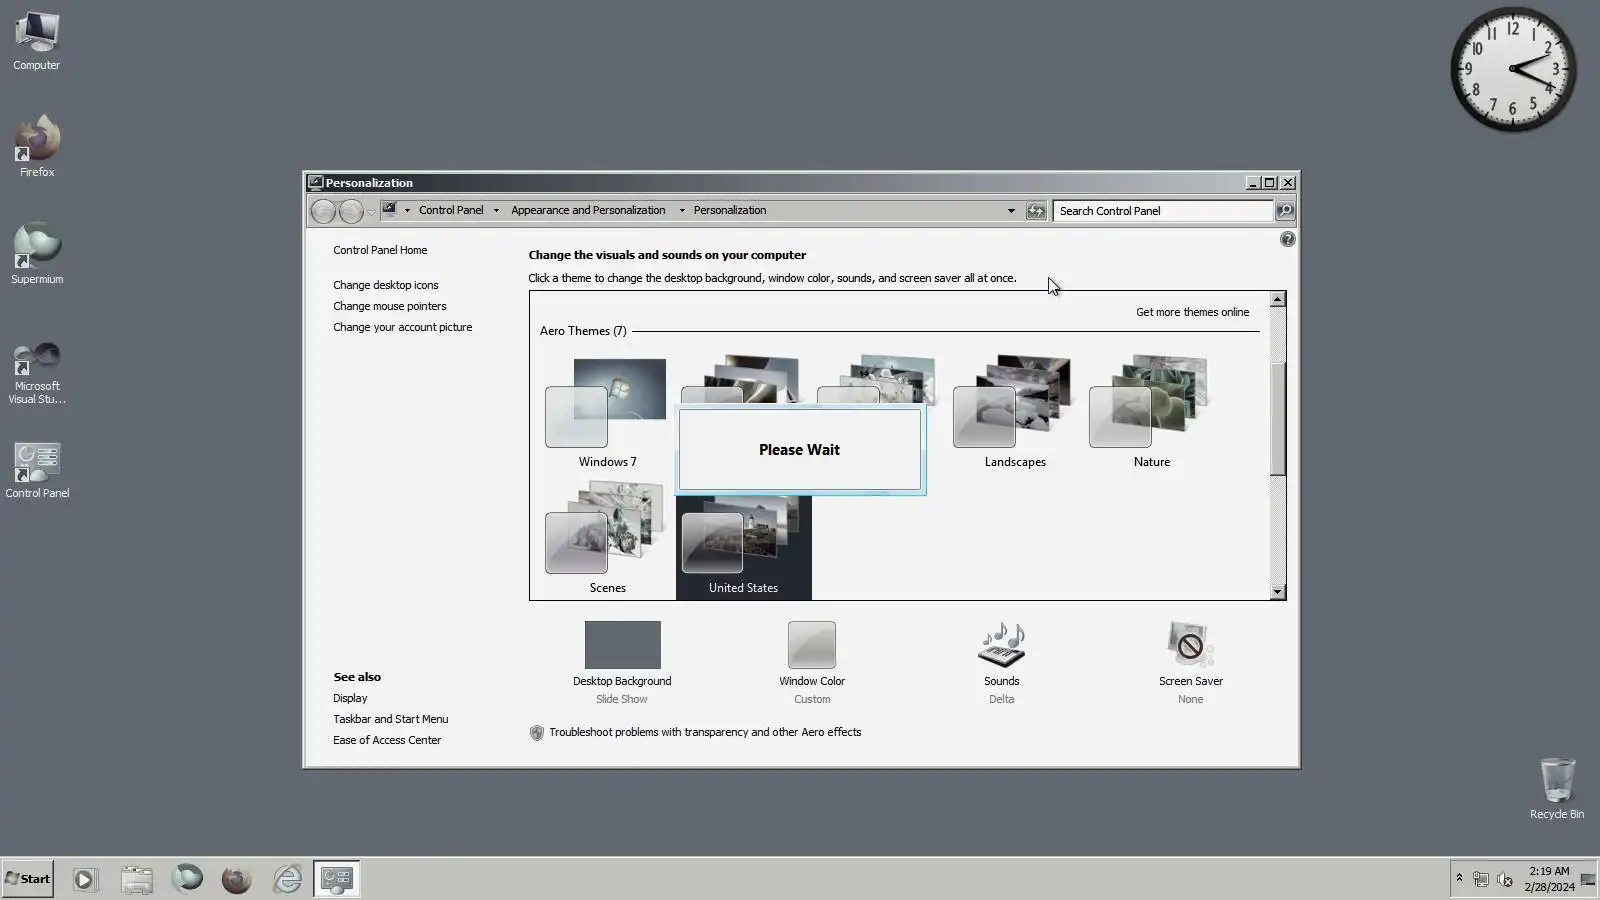Screen dimensions: 1600x900
Task: Select the Microsoft Visual Studio desktop shortcut
Action: (37, 373)
